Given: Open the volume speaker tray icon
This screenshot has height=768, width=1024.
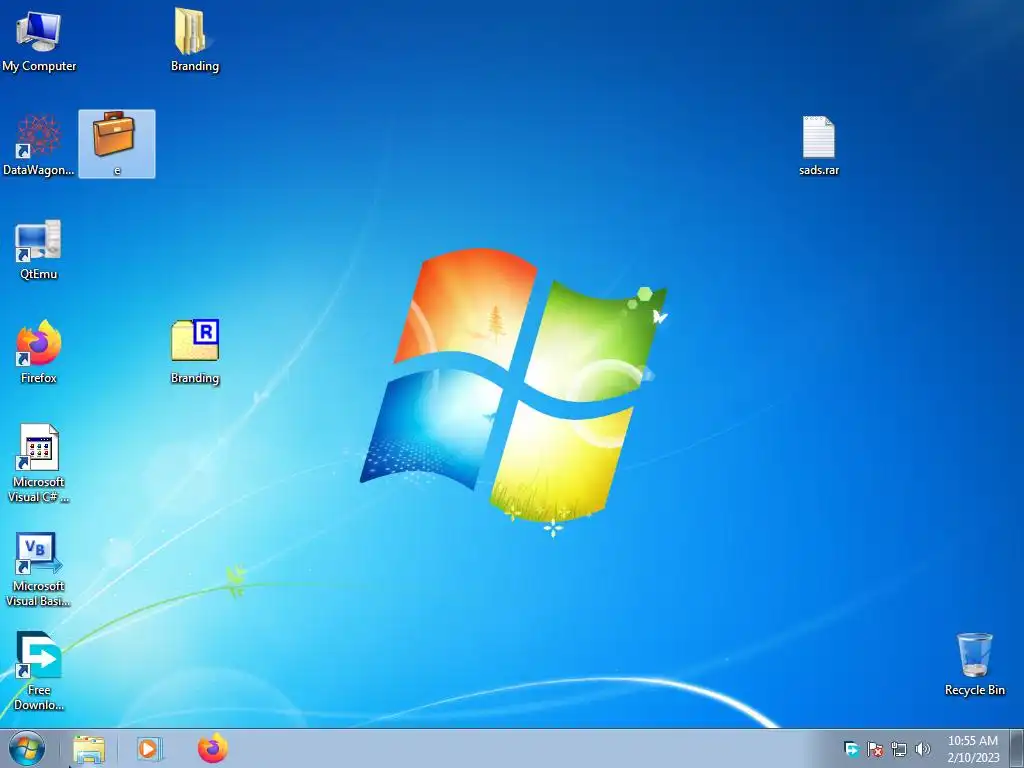Looking at the screenshot, I should click(922, 749).
